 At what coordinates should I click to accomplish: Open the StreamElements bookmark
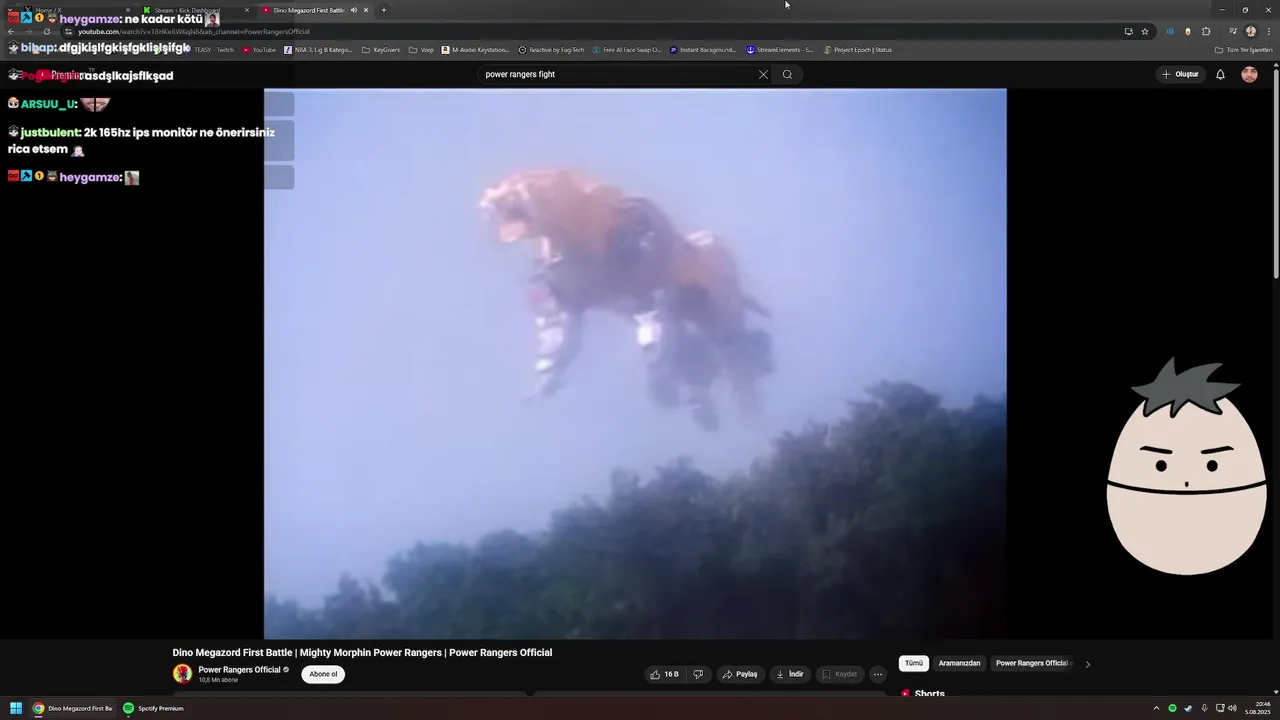pyautogui.click(x=780, y=49)
